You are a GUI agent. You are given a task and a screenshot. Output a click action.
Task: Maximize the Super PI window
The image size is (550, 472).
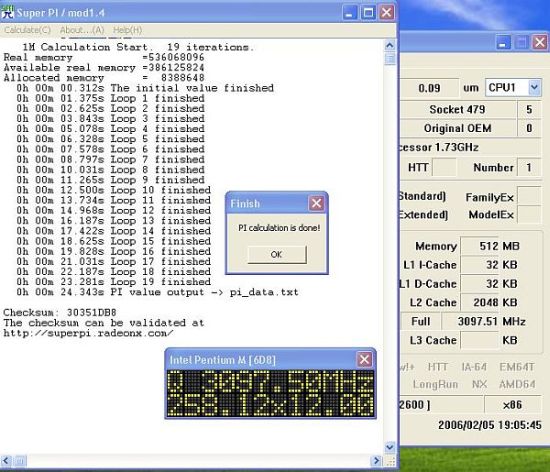(368, 13)
